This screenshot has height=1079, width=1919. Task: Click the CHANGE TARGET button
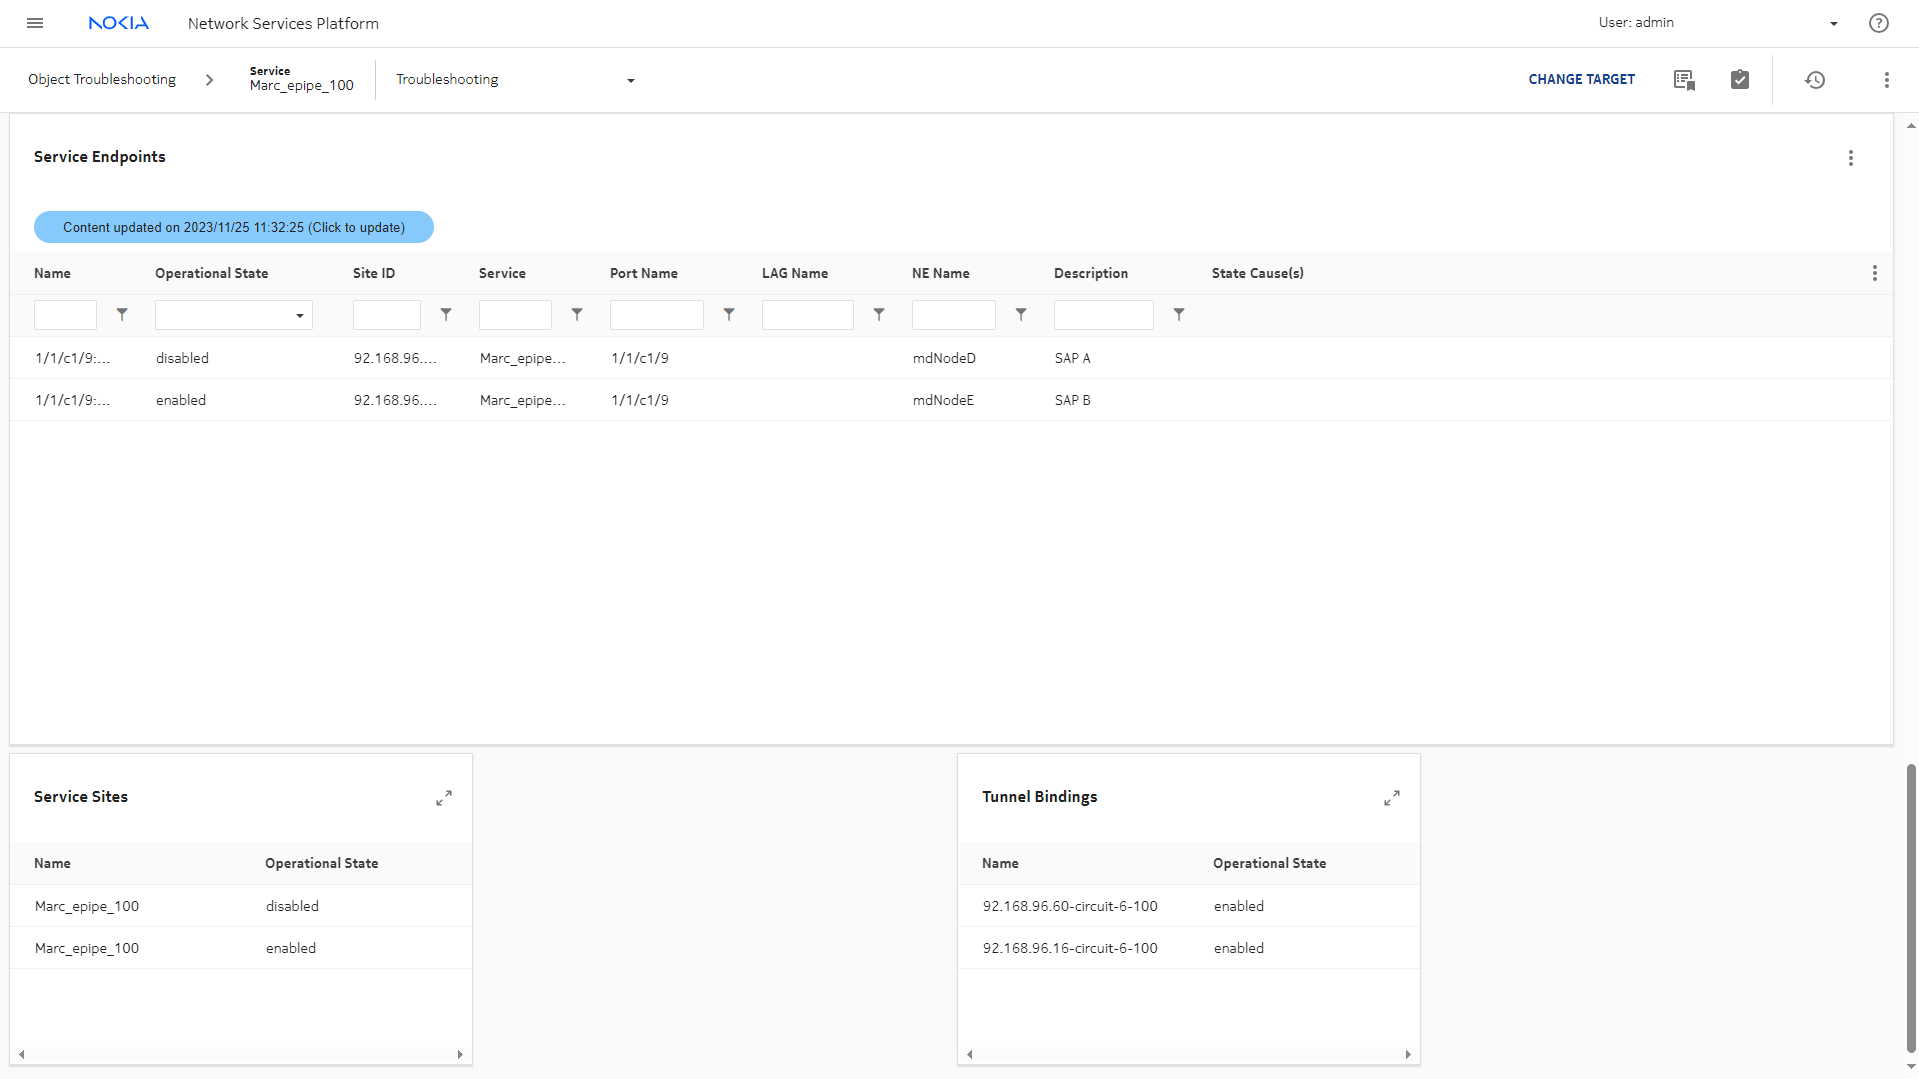click(1581, 80)
